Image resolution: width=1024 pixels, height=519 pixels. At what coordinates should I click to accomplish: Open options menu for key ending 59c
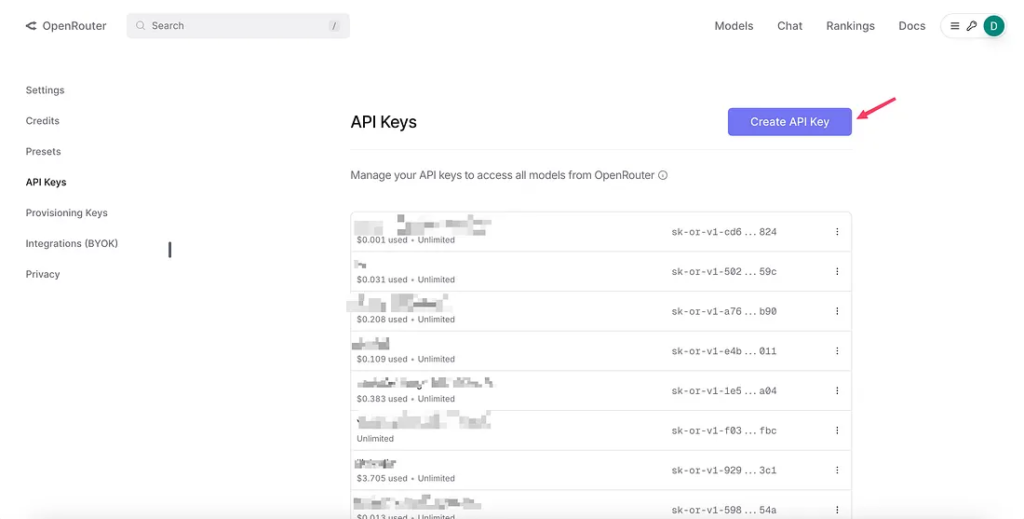(x=837, y=272)
